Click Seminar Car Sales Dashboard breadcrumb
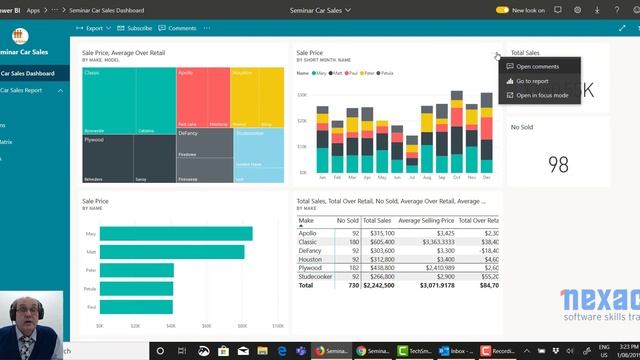The image size is (640, 360). [107, 10]
